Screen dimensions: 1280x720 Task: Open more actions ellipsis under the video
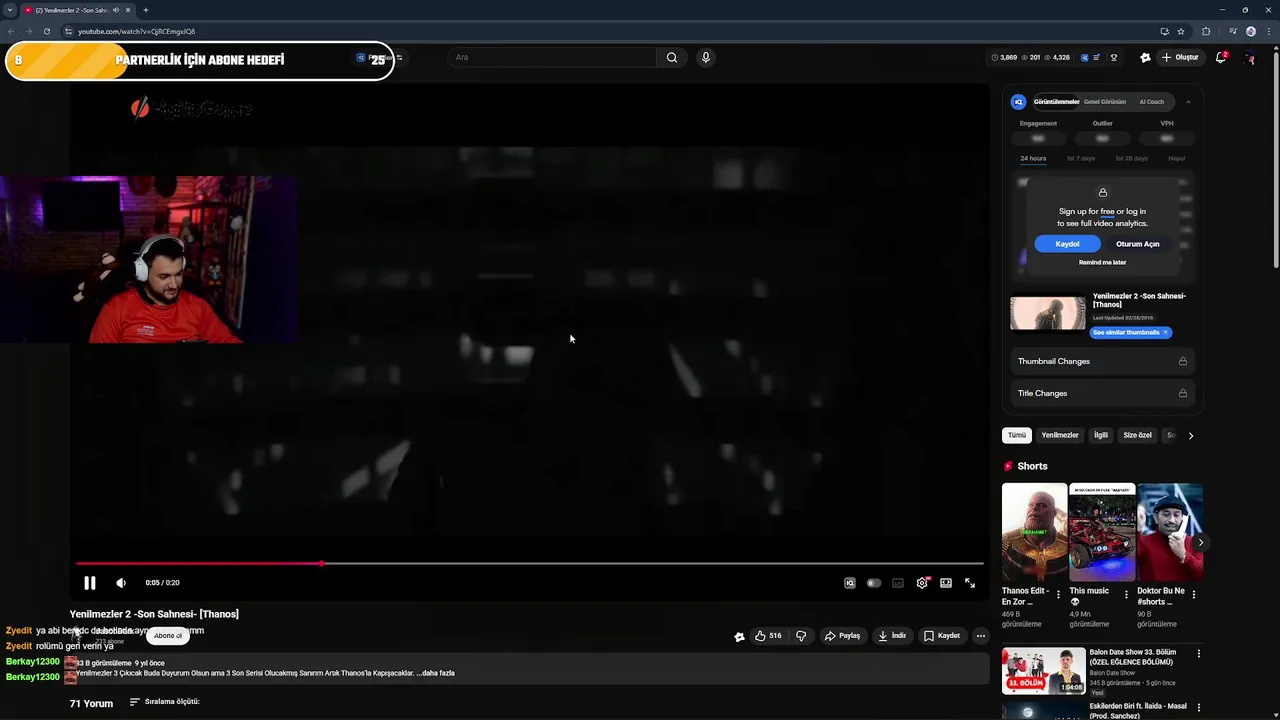980,636
